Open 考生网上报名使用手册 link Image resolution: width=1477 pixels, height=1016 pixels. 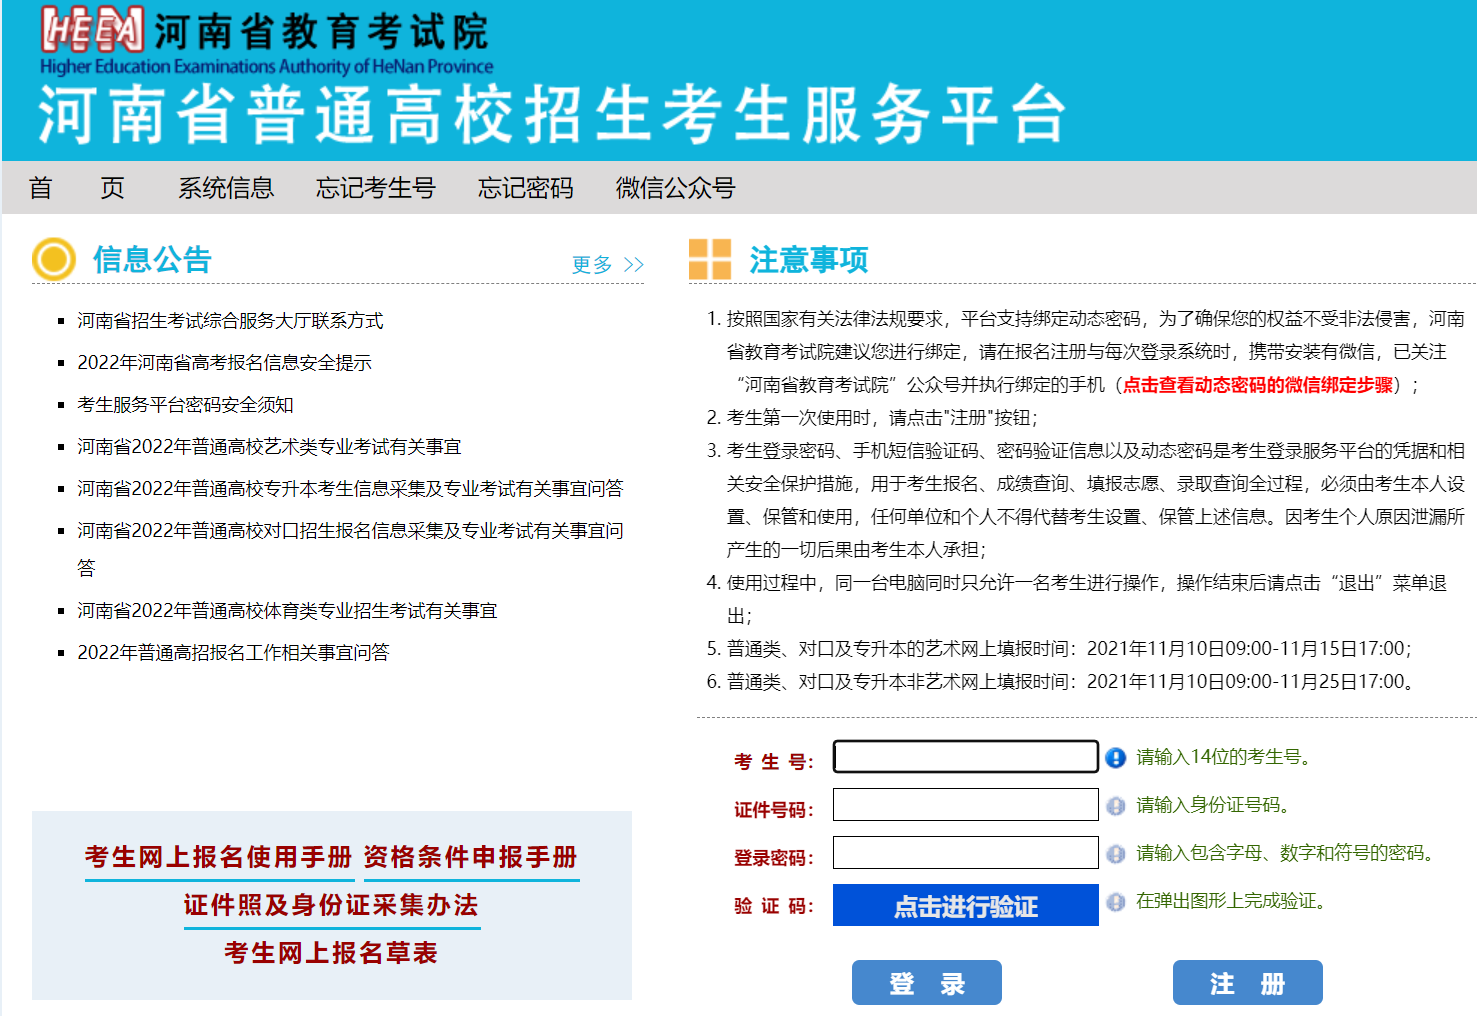[218, 857]
